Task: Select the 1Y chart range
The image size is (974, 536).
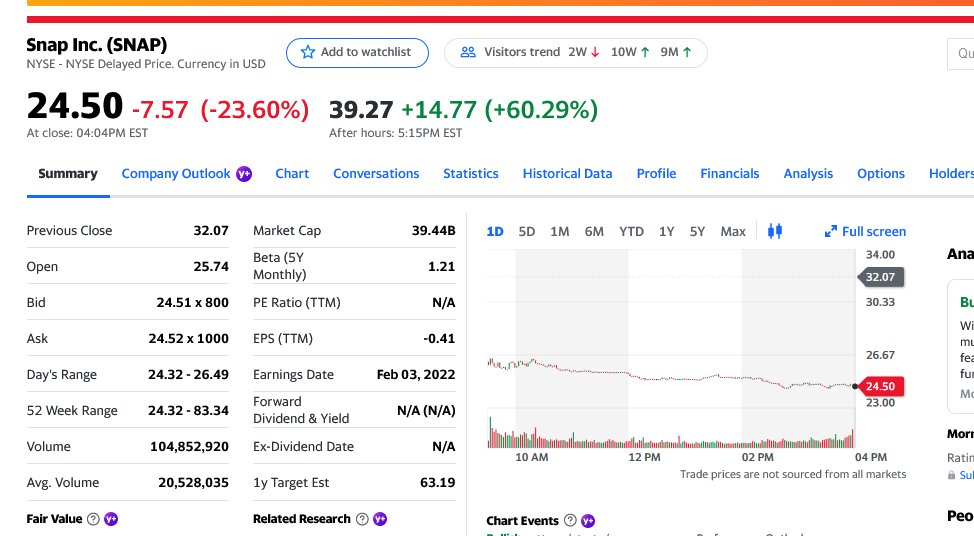Action: 667,232
